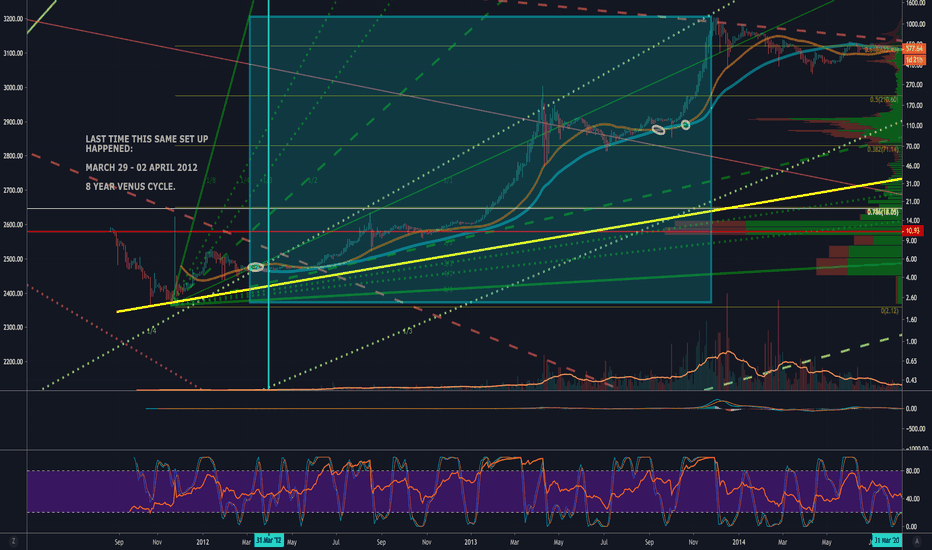
Task: Select the white ellipse marker near March 2012
Action: pyautogui.click(x=256, y=268)
